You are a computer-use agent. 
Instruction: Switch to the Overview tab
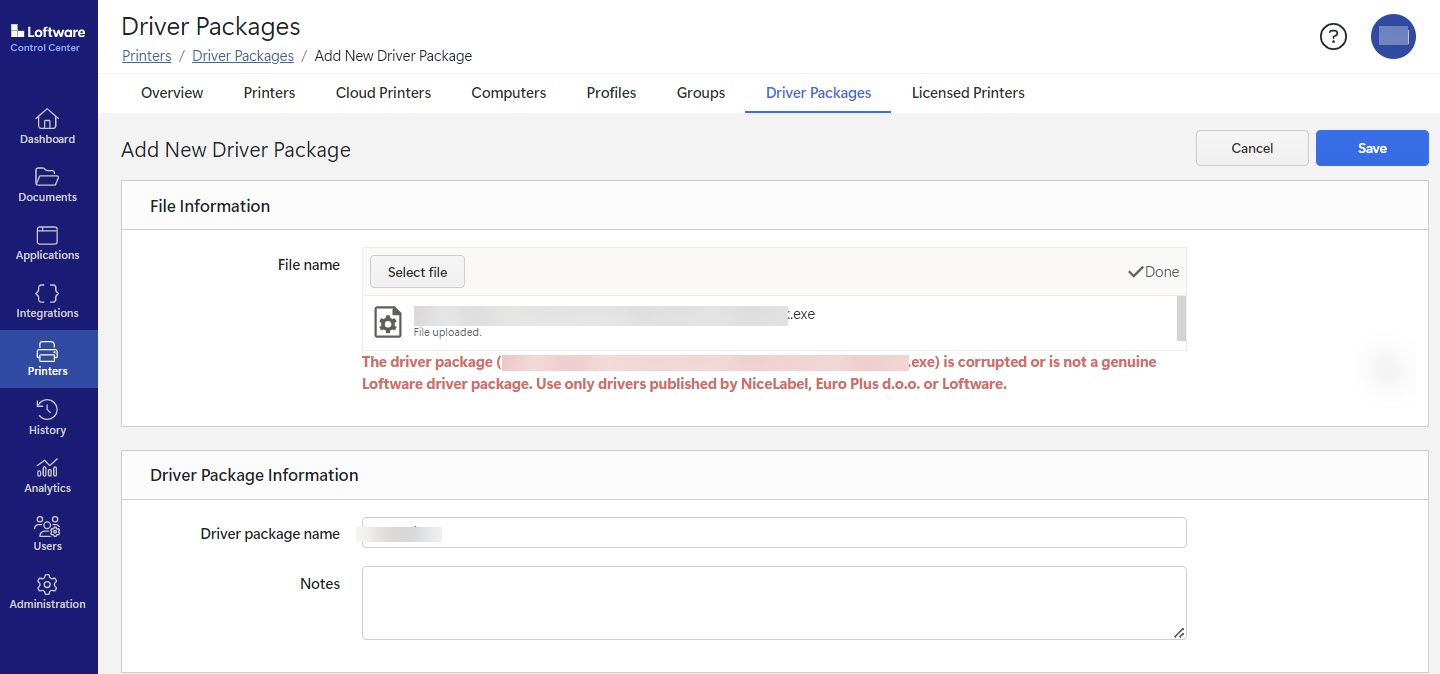coord(172,93)
